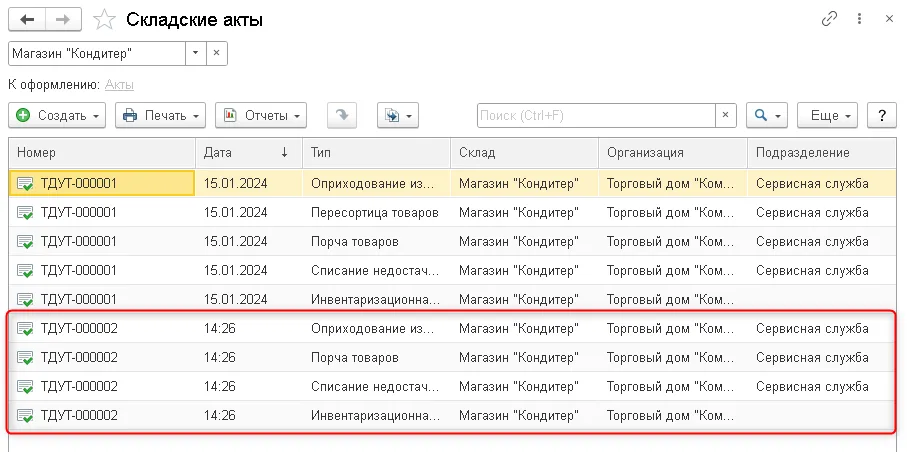Select Порча товаров cell dated 15.01.2024
The height and width of the screenshot is (452, 907).
(376, 241)
